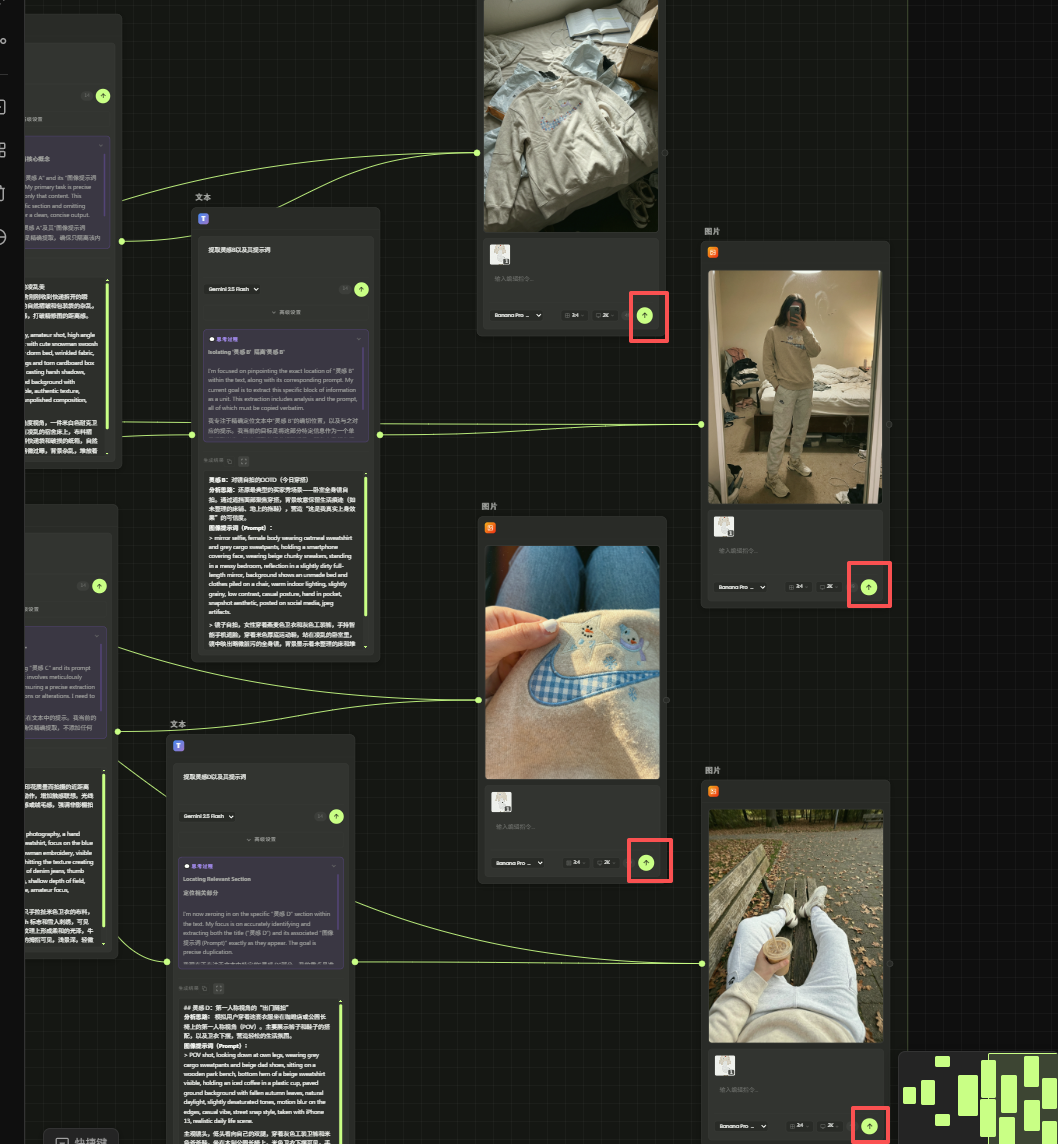Click fullscreen icon above the 灵感B result
The width and height of the screenshot is (1058, 1144).
[244, 461]
